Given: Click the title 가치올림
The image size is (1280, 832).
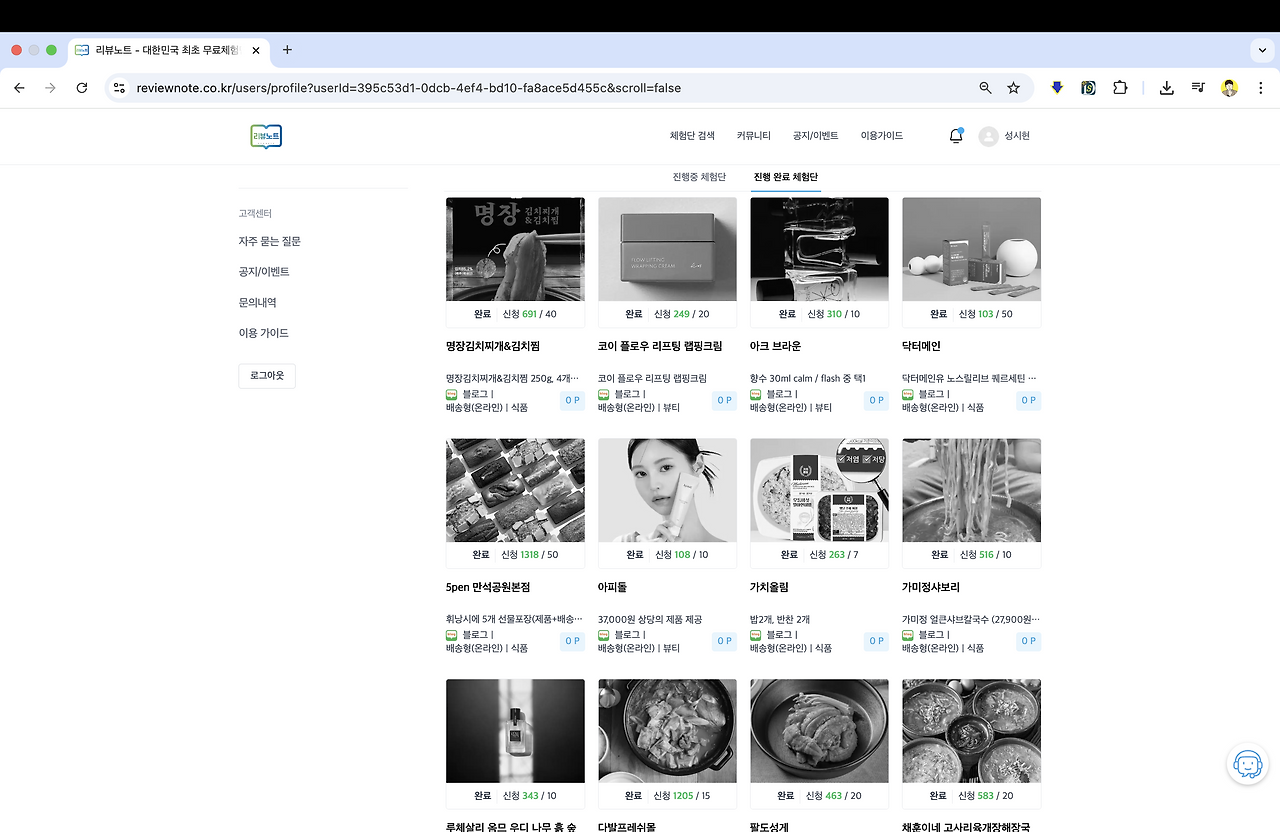Looking at the screenshot, I should [x=769, y=587].
